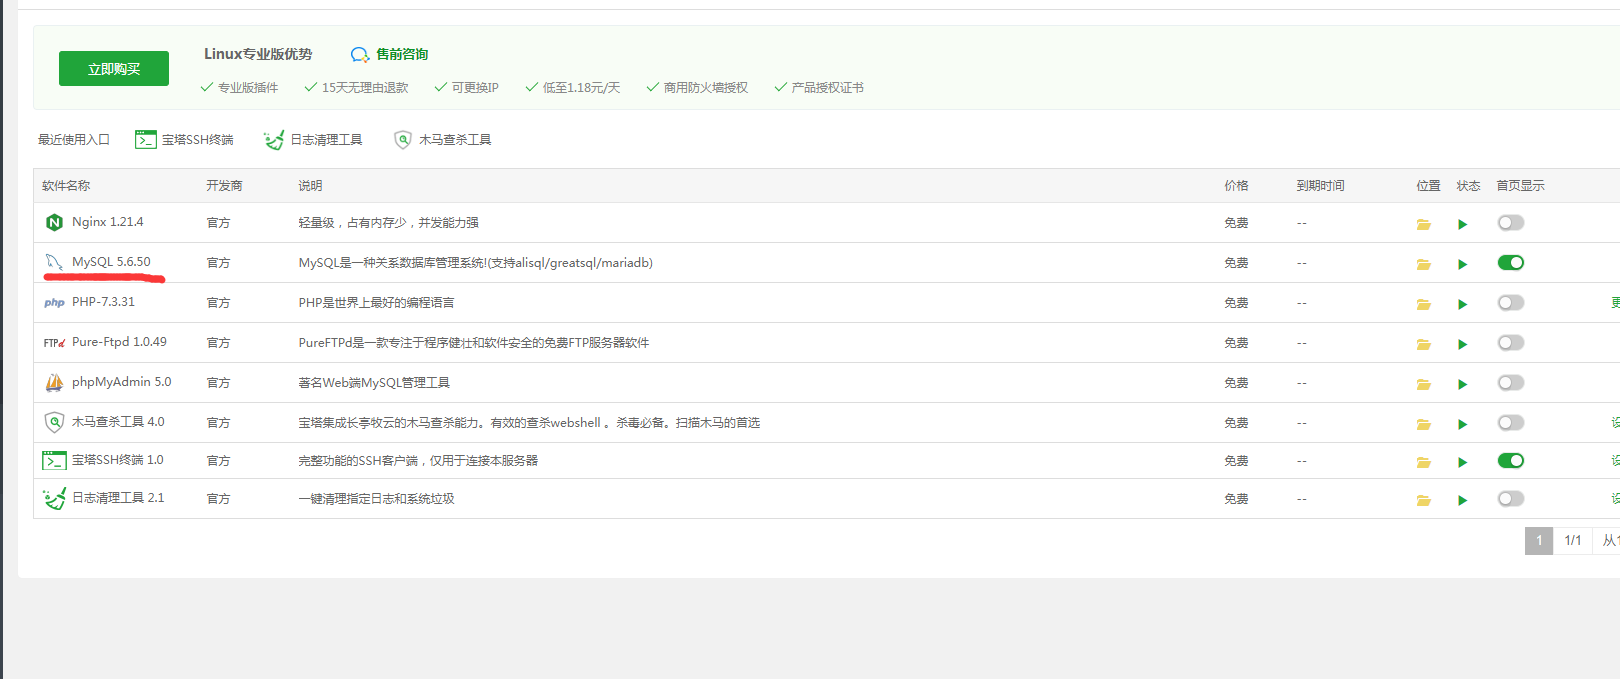This screenshot has height=679, width=1620.
Task: Click the Nginx 1.21.4 logo icon
Action: (54, 222)
